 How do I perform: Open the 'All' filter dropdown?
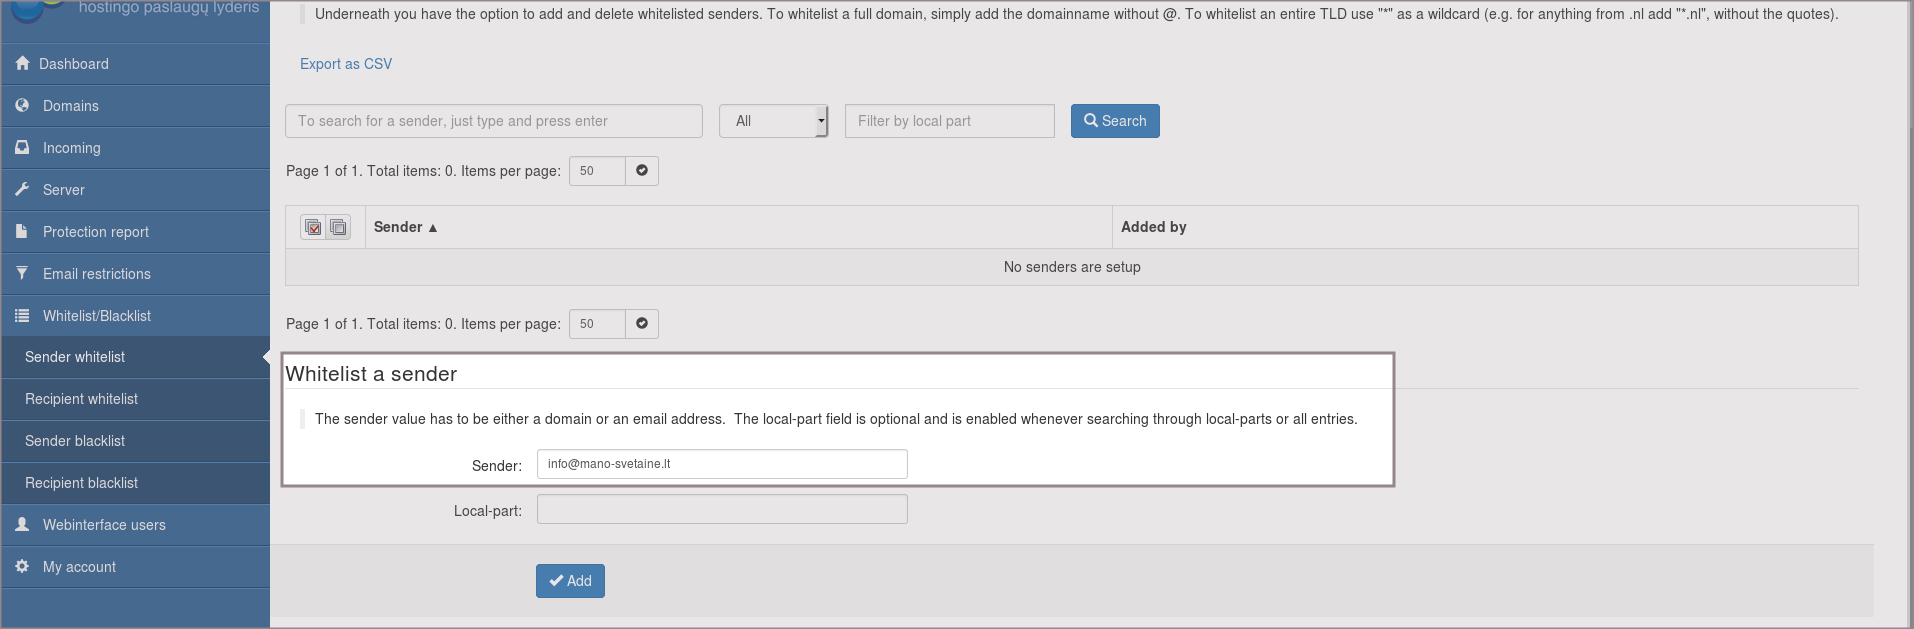[773, 121]
